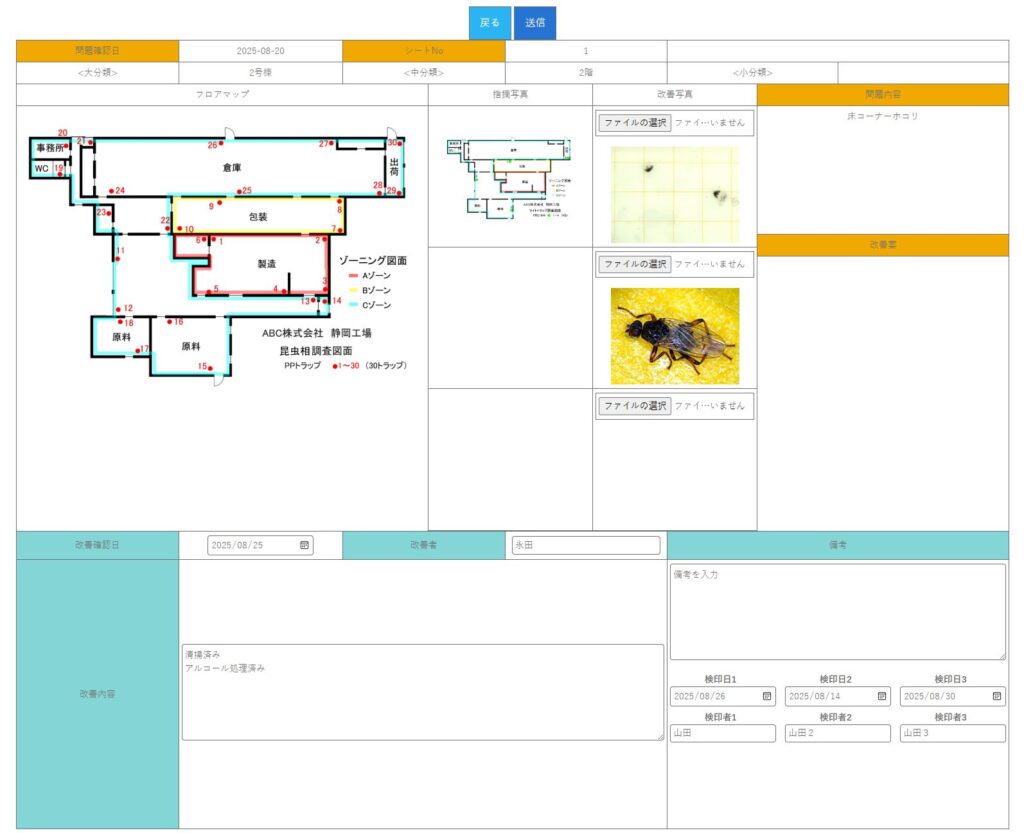Select the 検印者3 input field
Viewport: 1024px width, 833px height.
point(952,733)
